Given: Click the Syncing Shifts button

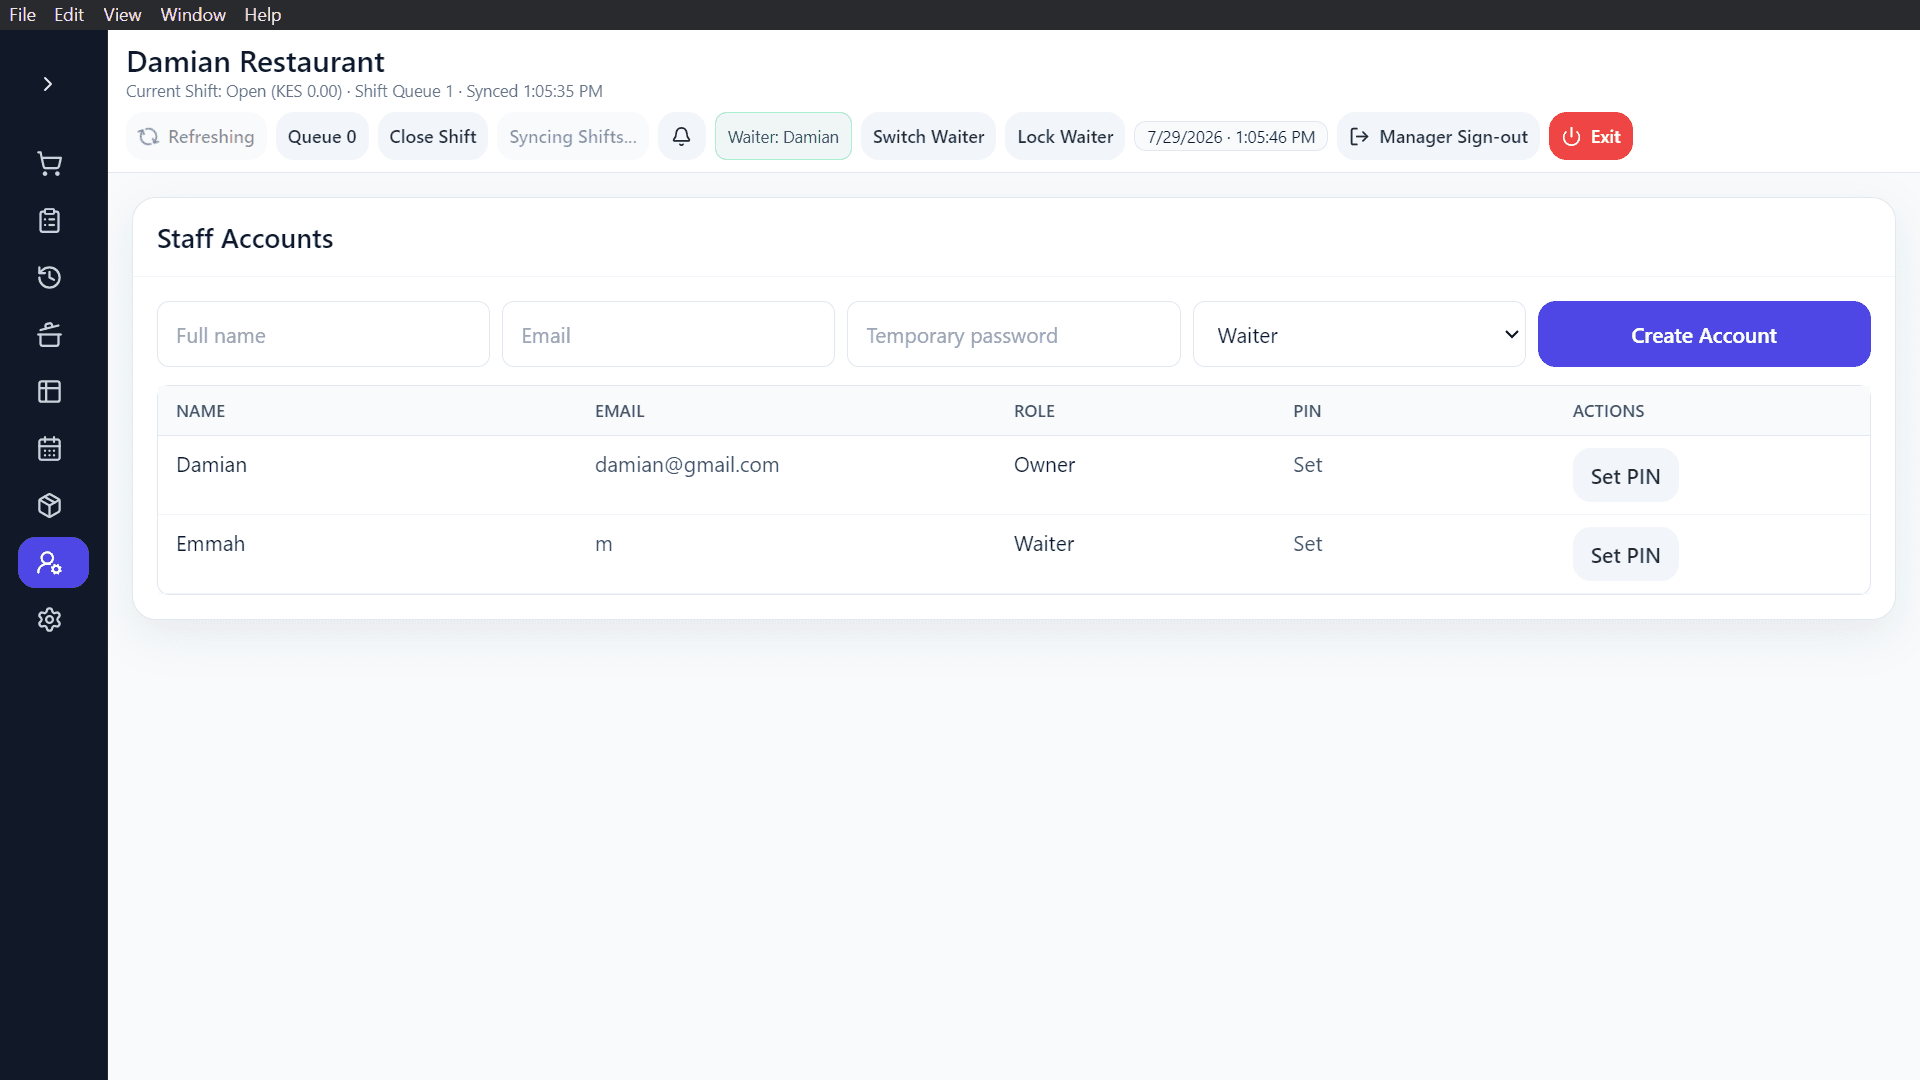Looking at the screenshot, I should (x=573, y=136).
